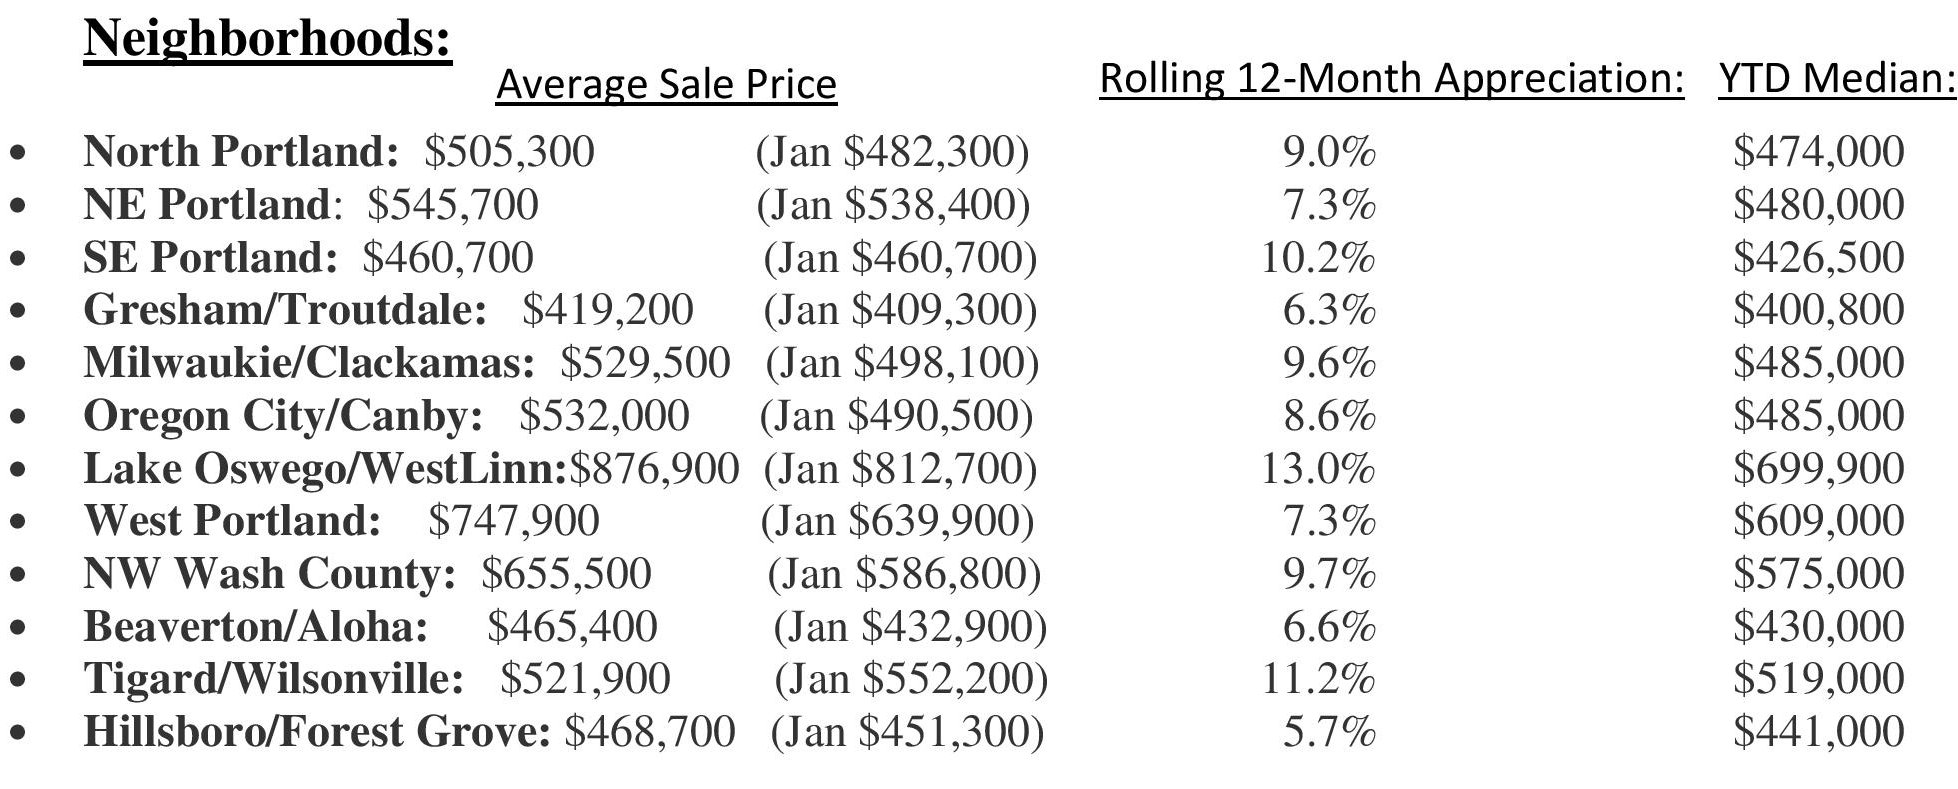The image size is (1958, 789).
Task: Select Tigard/Wilsonville Jan price $552,200
Action: pos(911,679)
